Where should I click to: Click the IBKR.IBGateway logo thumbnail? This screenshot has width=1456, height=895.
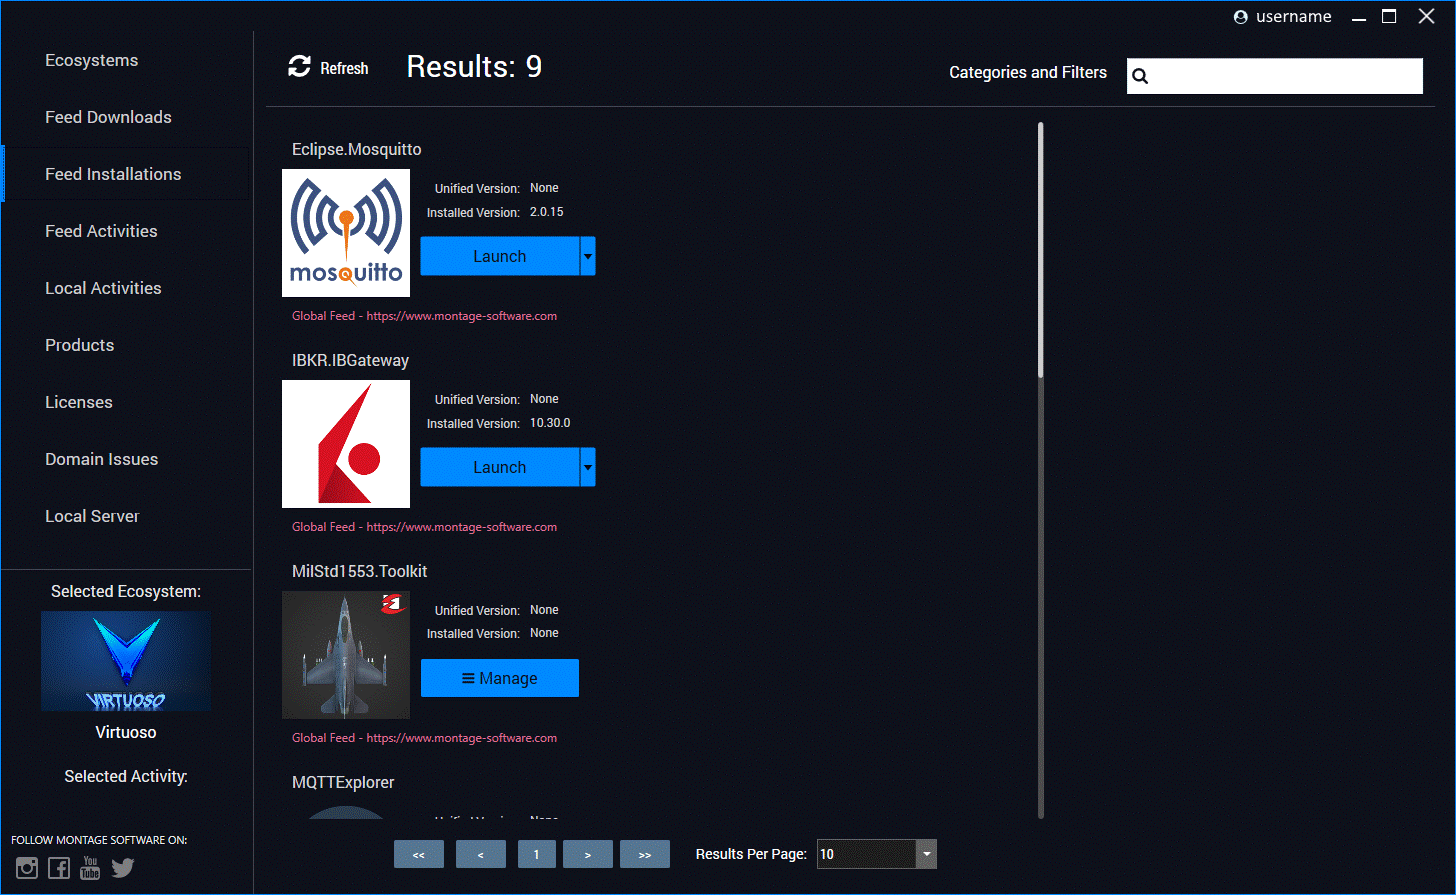pyautogui.click(x=346, y=444)
